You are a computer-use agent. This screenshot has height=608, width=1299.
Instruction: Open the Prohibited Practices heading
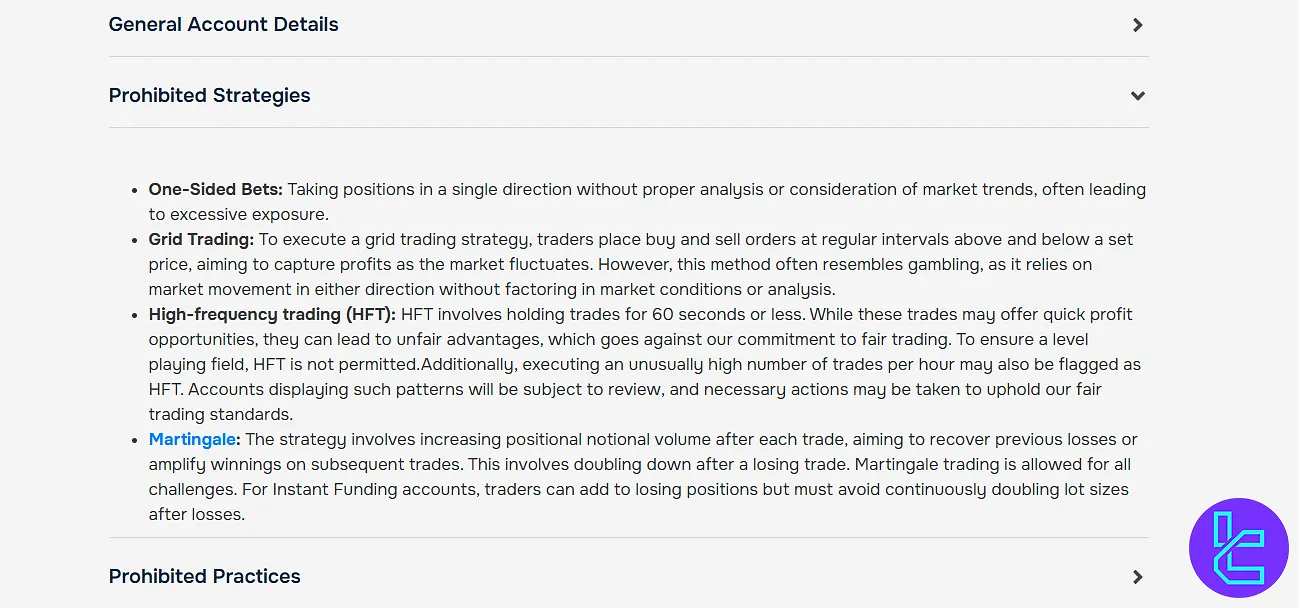point(204,577)
